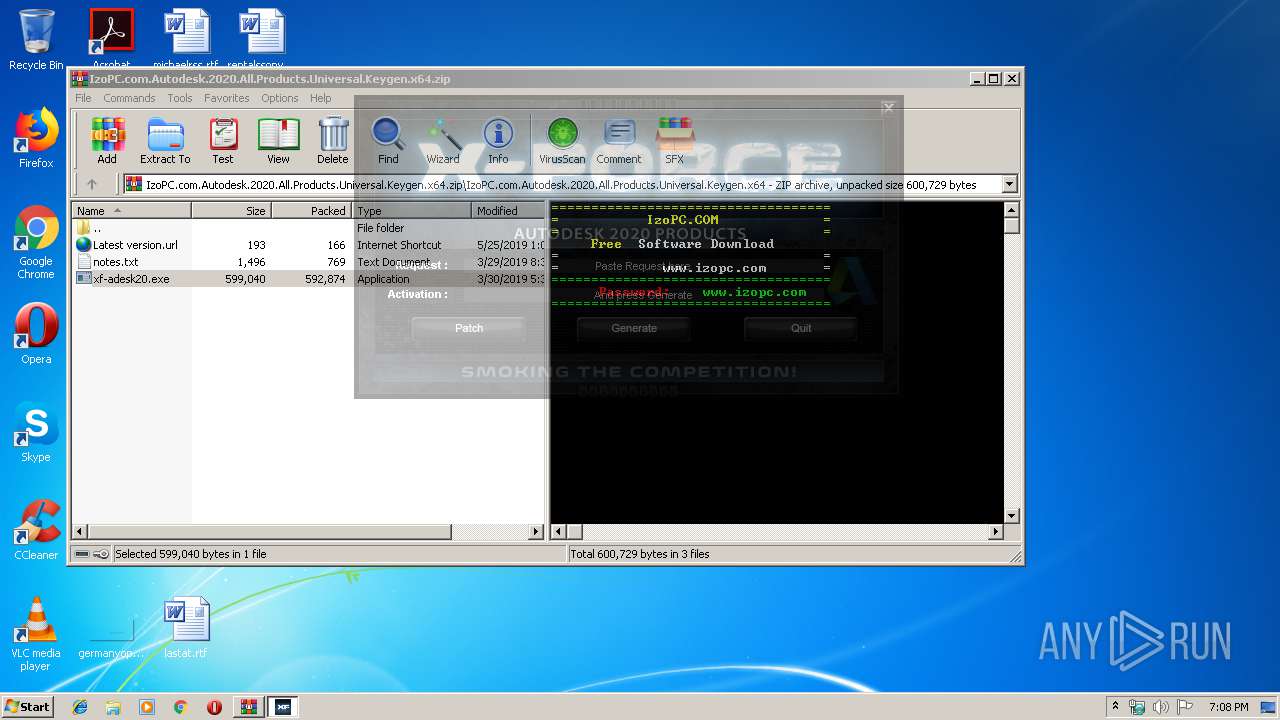Sort file list by Packed column
Image resolution: width=1280 pixels, height=720 pixels.
pyautogui.click(x=311, y=211)
